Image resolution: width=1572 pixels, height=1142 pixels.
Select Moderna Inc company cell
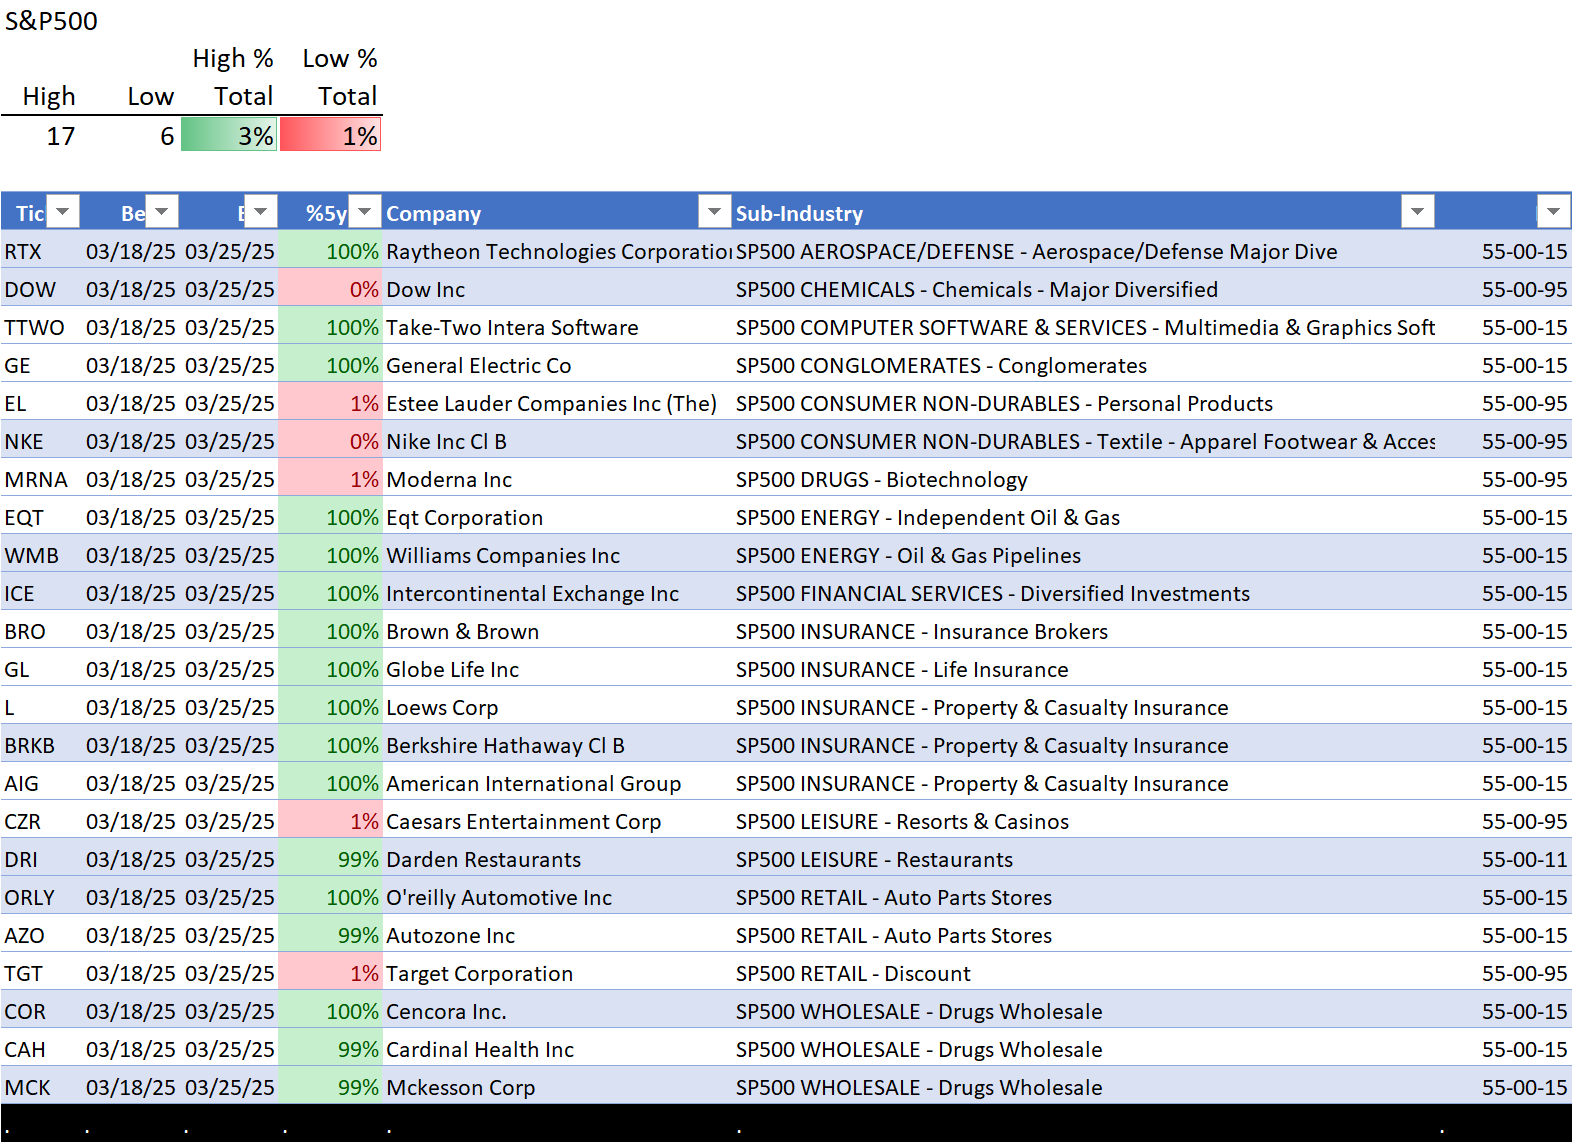(x=557, y=479)
